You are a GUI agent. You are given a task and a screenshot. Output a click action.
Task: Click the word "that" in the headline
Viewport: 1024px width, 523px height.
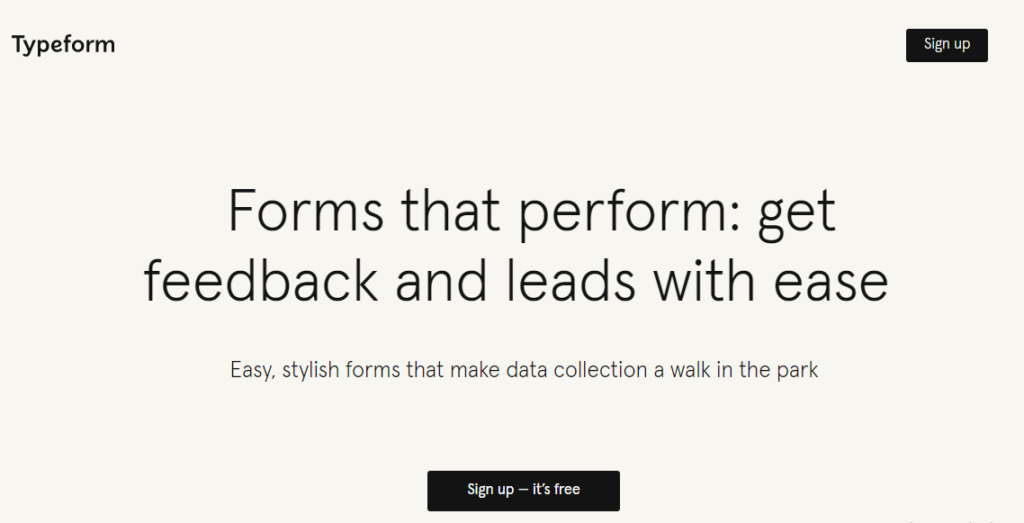pos(449,213)
